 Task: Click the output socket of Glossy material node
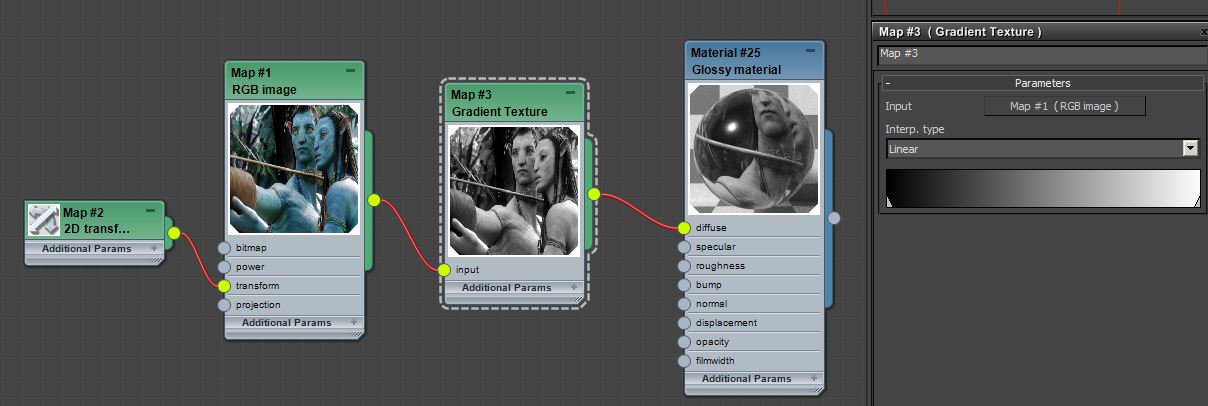(834, 217)
